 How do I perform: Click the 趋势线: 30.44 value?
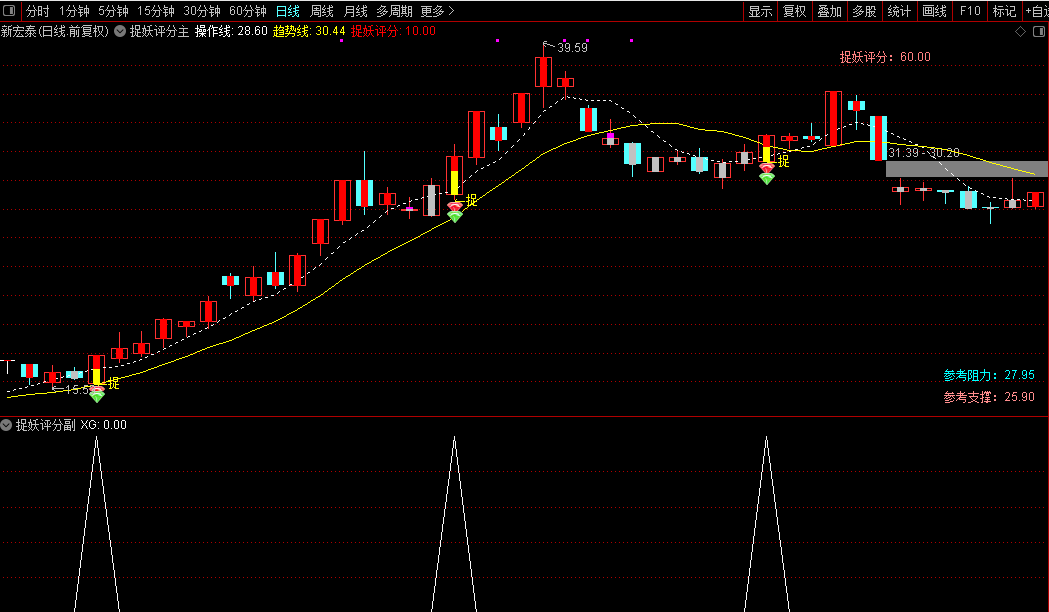click(309, 31)
